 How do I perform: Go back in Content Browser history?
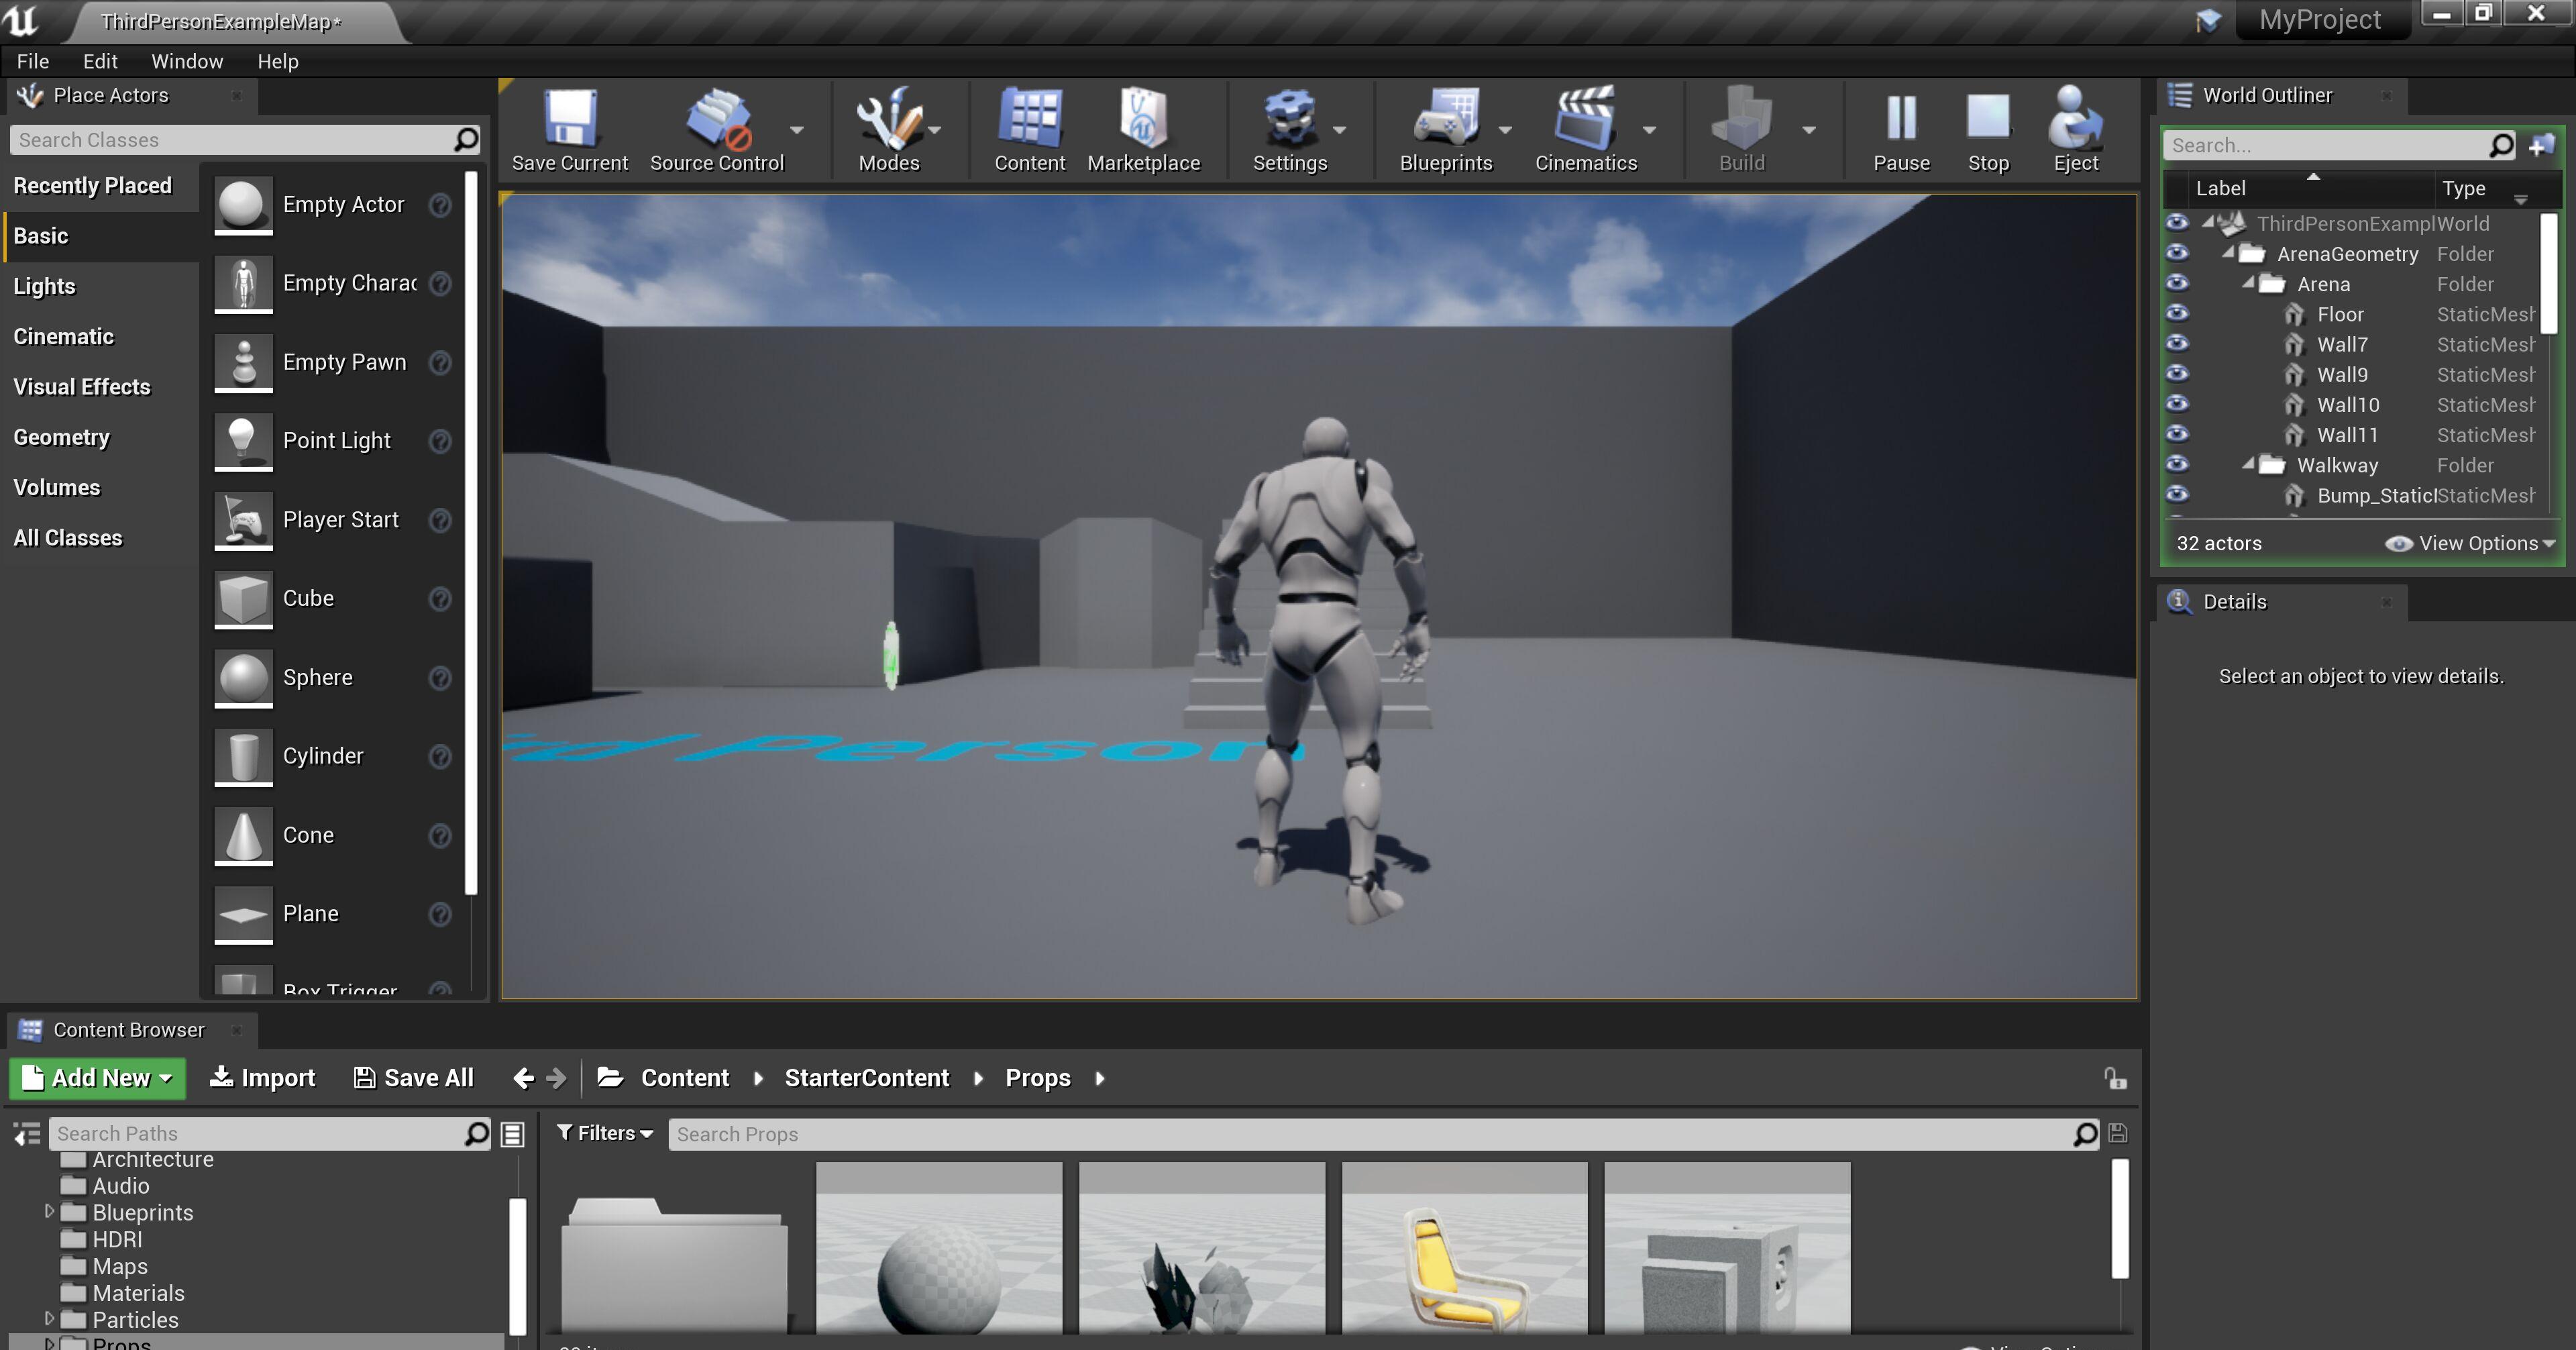523,1078
